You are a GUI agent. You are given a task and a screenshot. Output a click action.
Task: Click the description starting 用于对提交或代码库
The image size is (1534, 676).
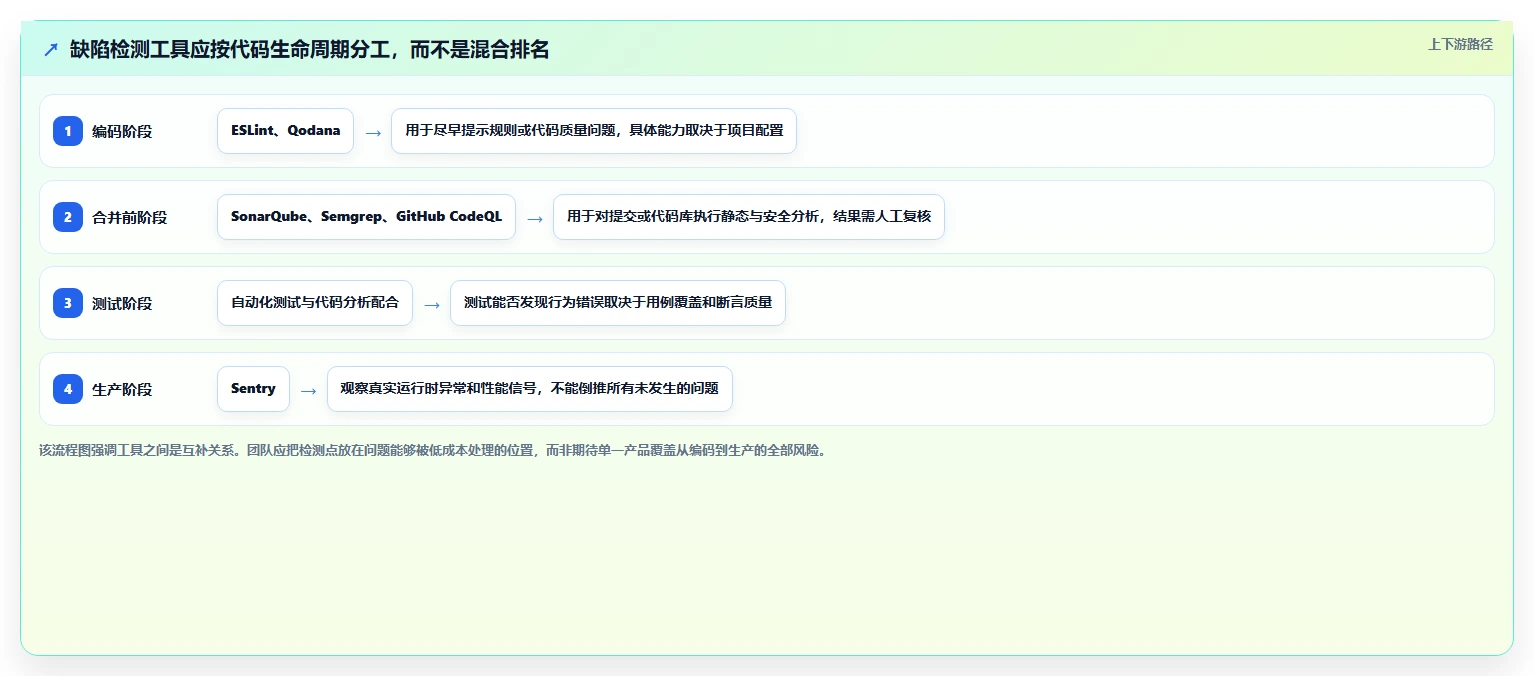[x=749, y=217]
